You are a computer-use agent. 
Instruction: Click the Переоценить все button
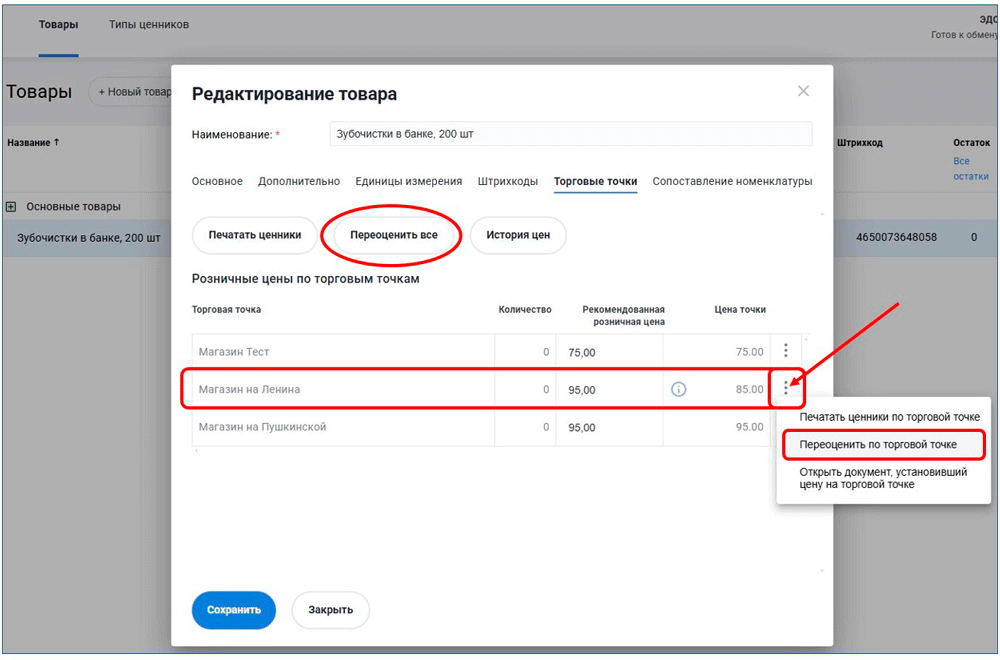(394, 235)
